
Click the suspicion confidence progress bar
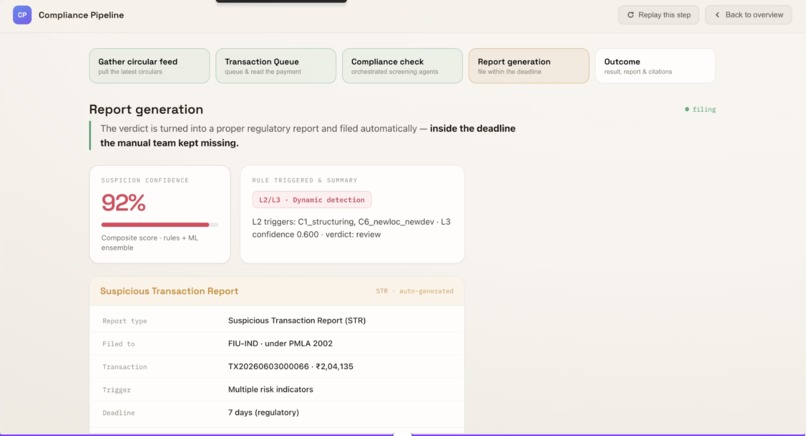coord(160,225)
